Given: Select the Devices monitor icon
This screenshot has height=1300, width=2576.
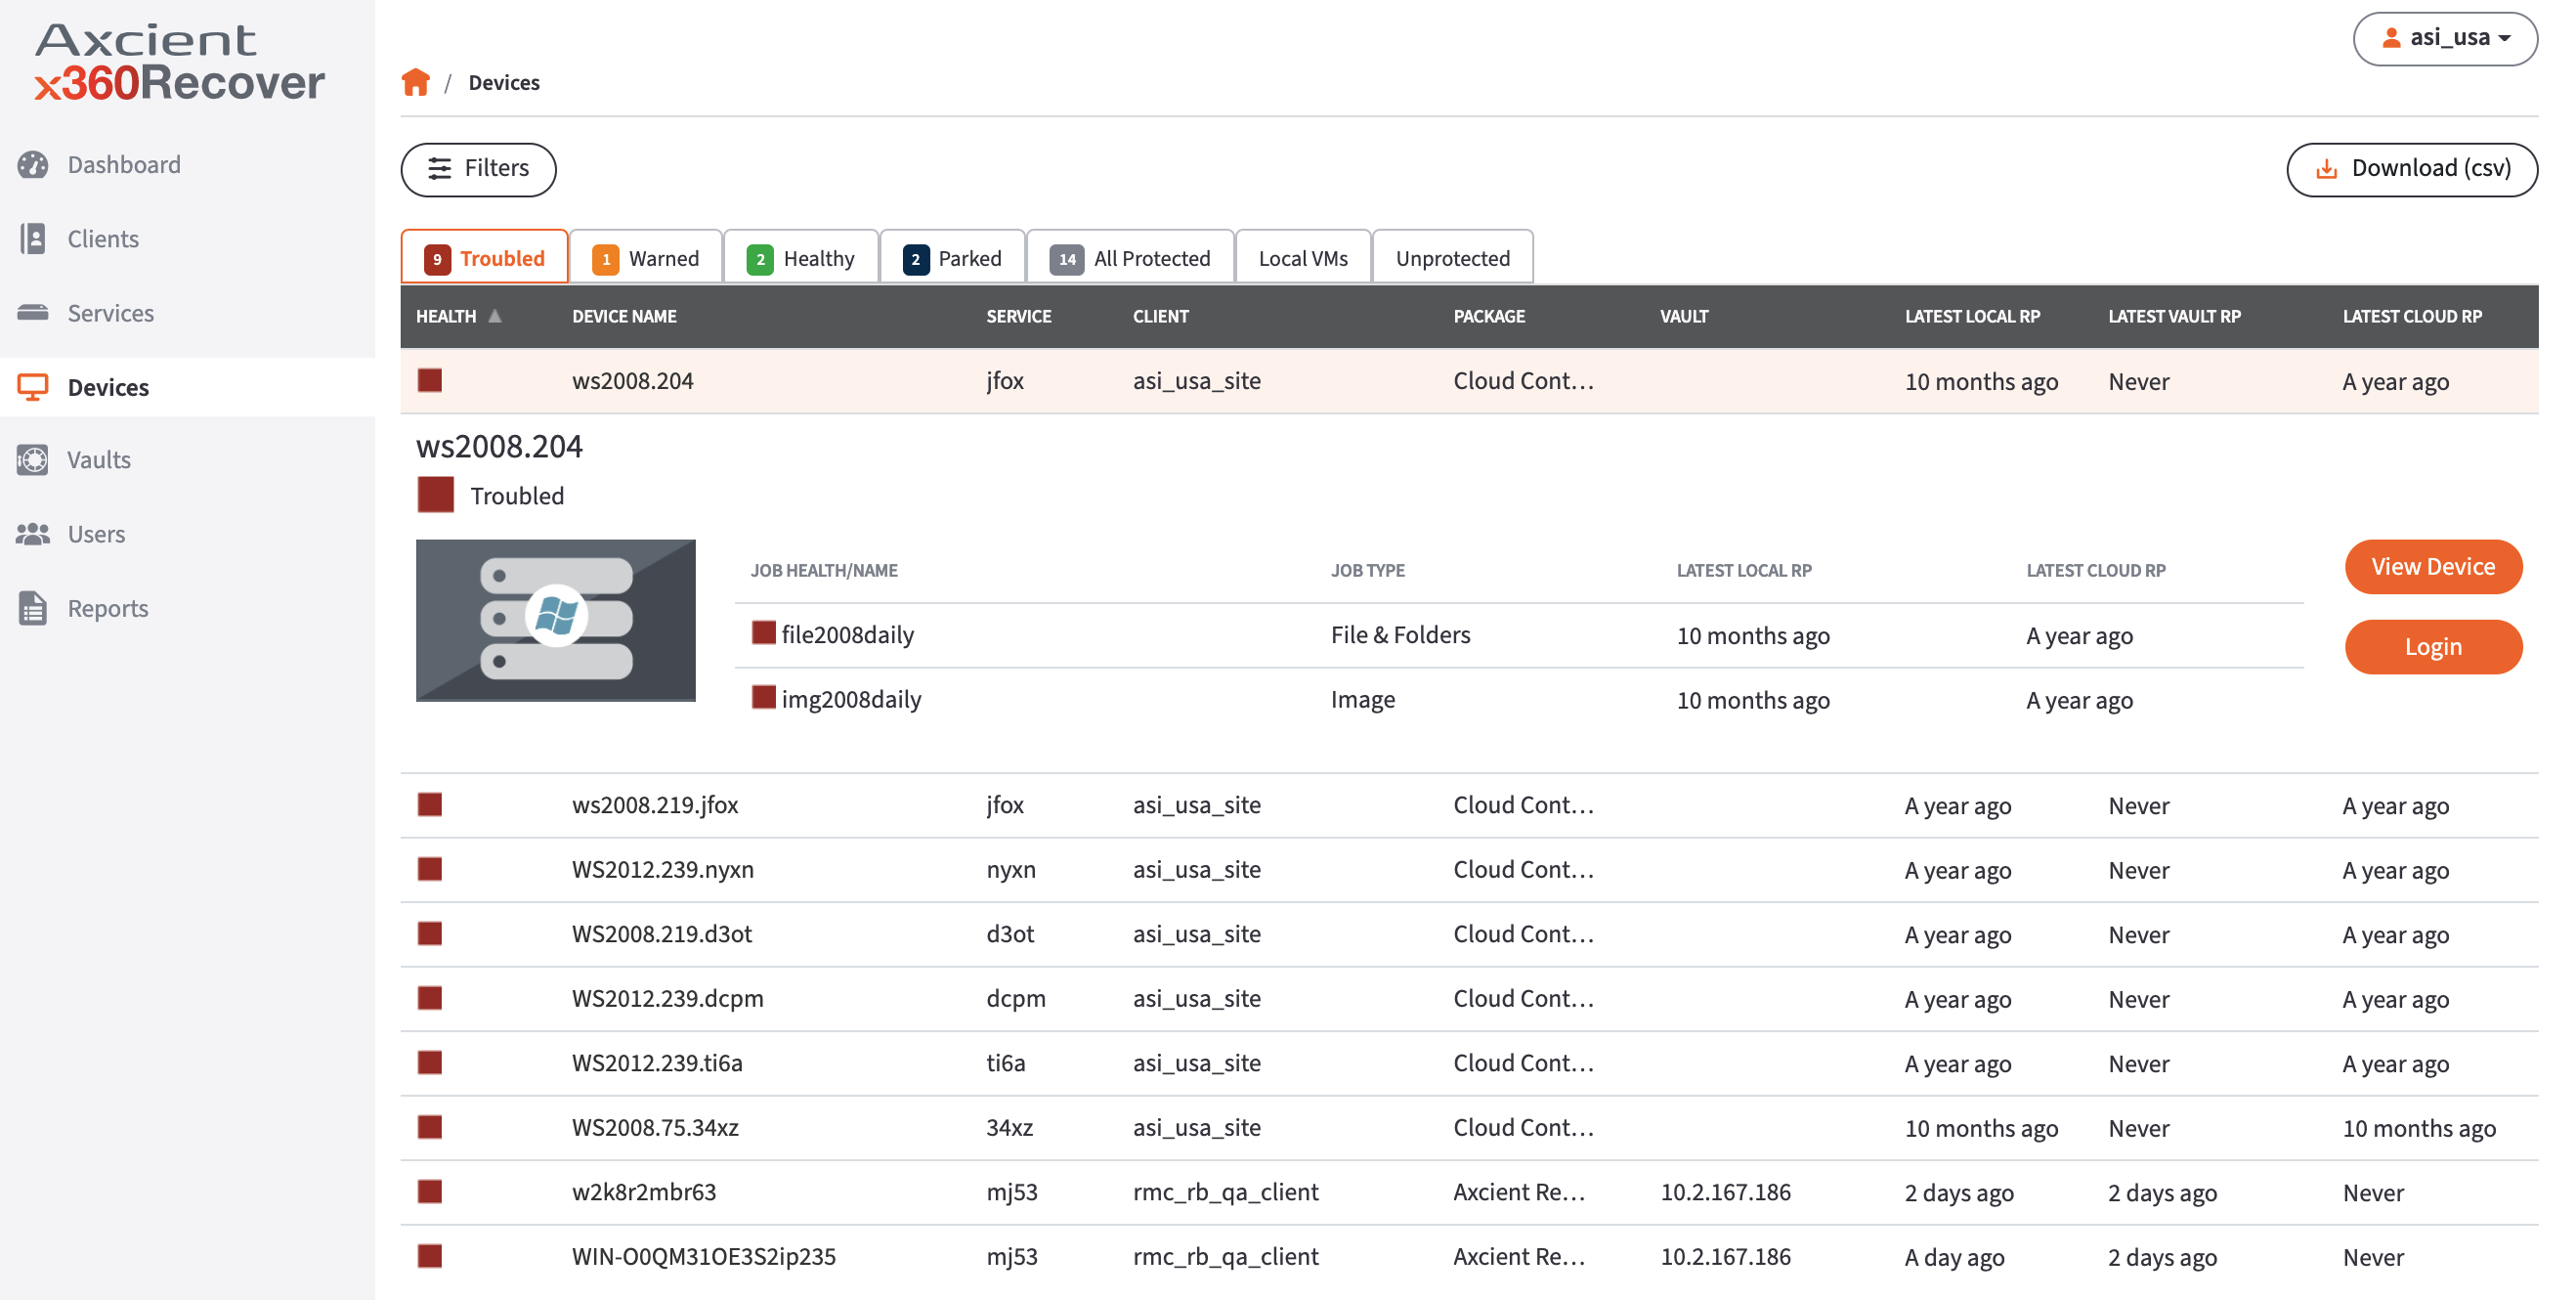Looking at the screenshot, I should (x=32, y=387).
